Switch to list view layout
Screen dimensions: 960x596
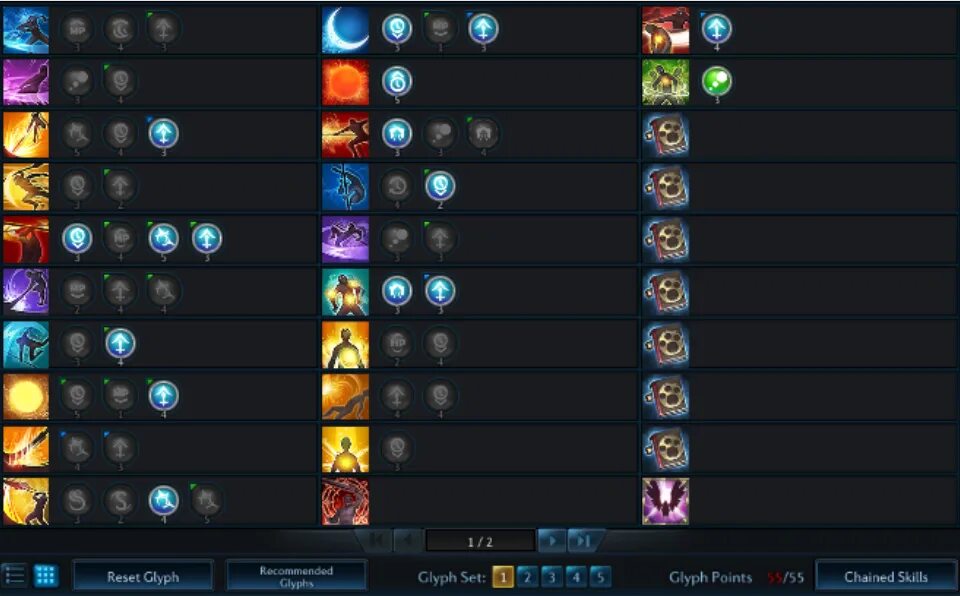[x=15, y=576]
